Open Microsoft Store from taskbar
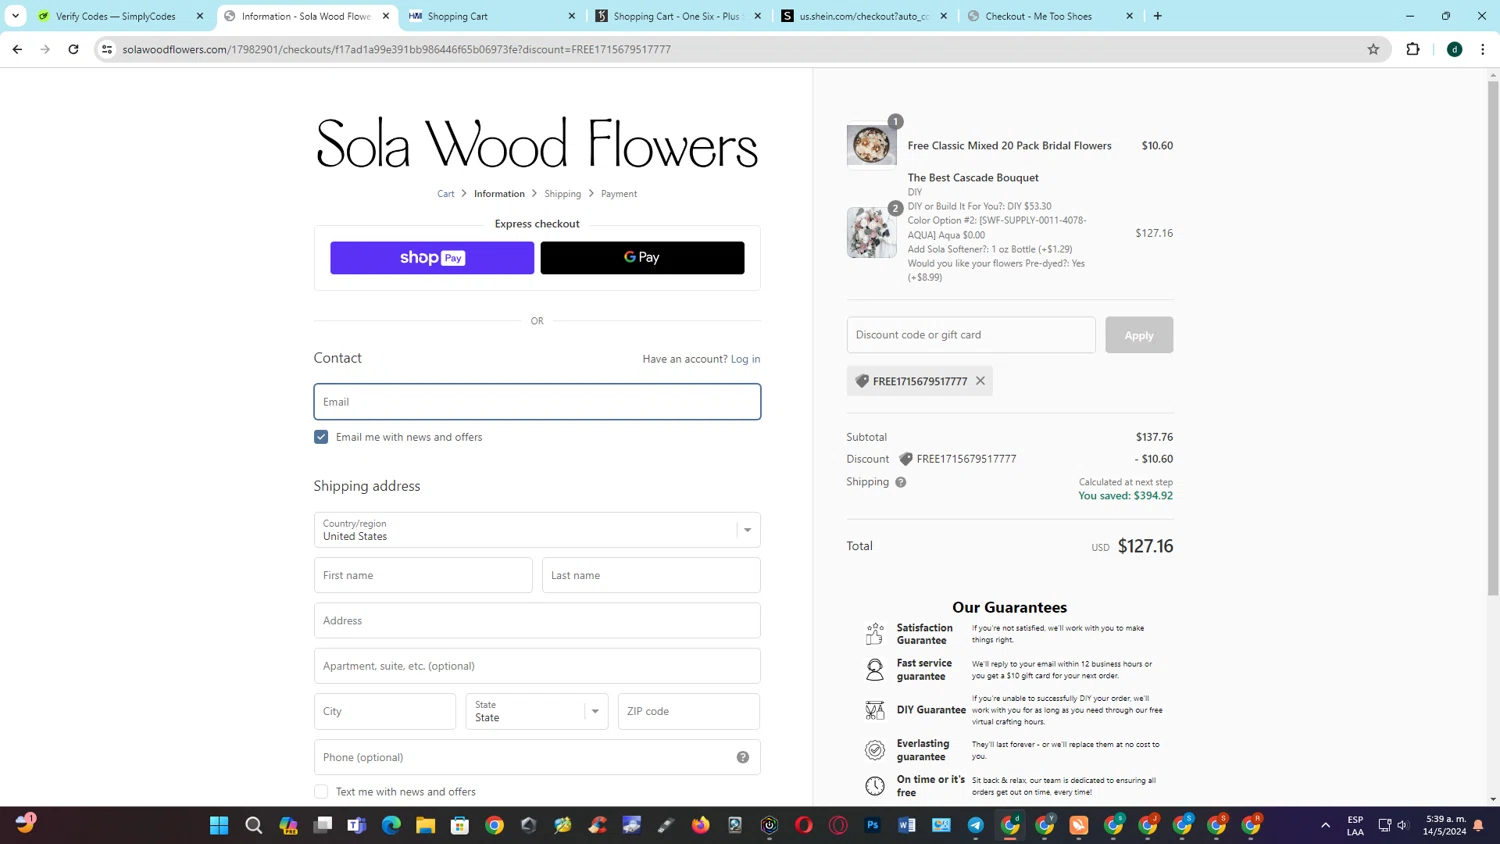This screenshot has height=844, width=1500. point(460,825)
